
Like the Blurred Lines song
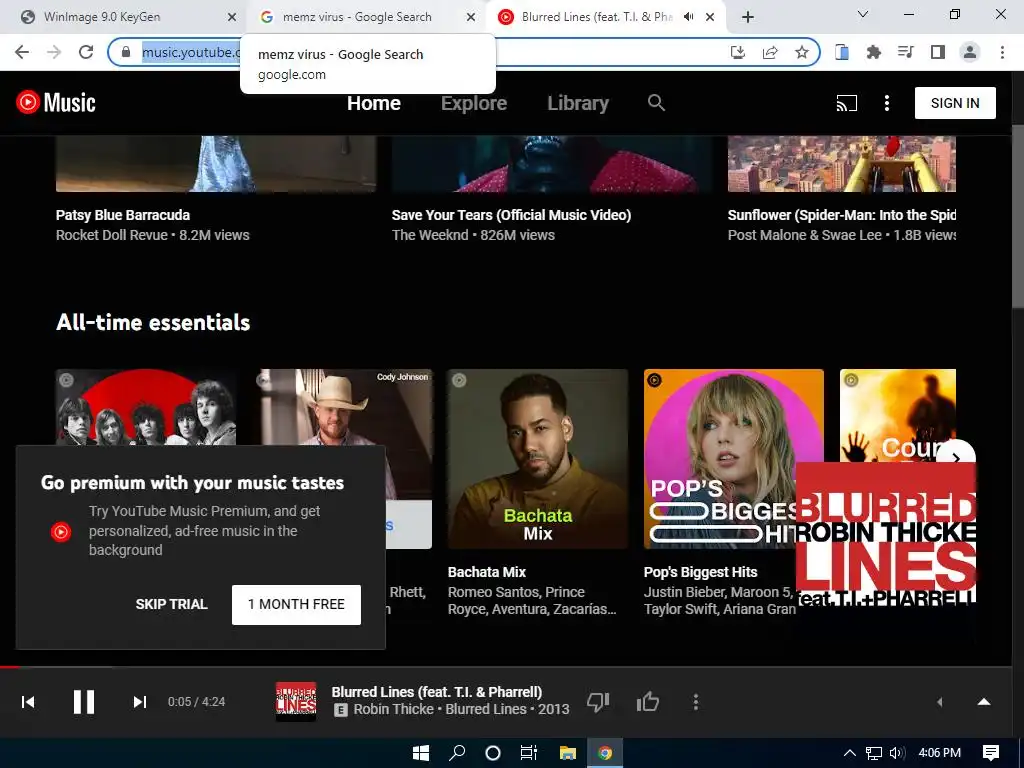647,702
